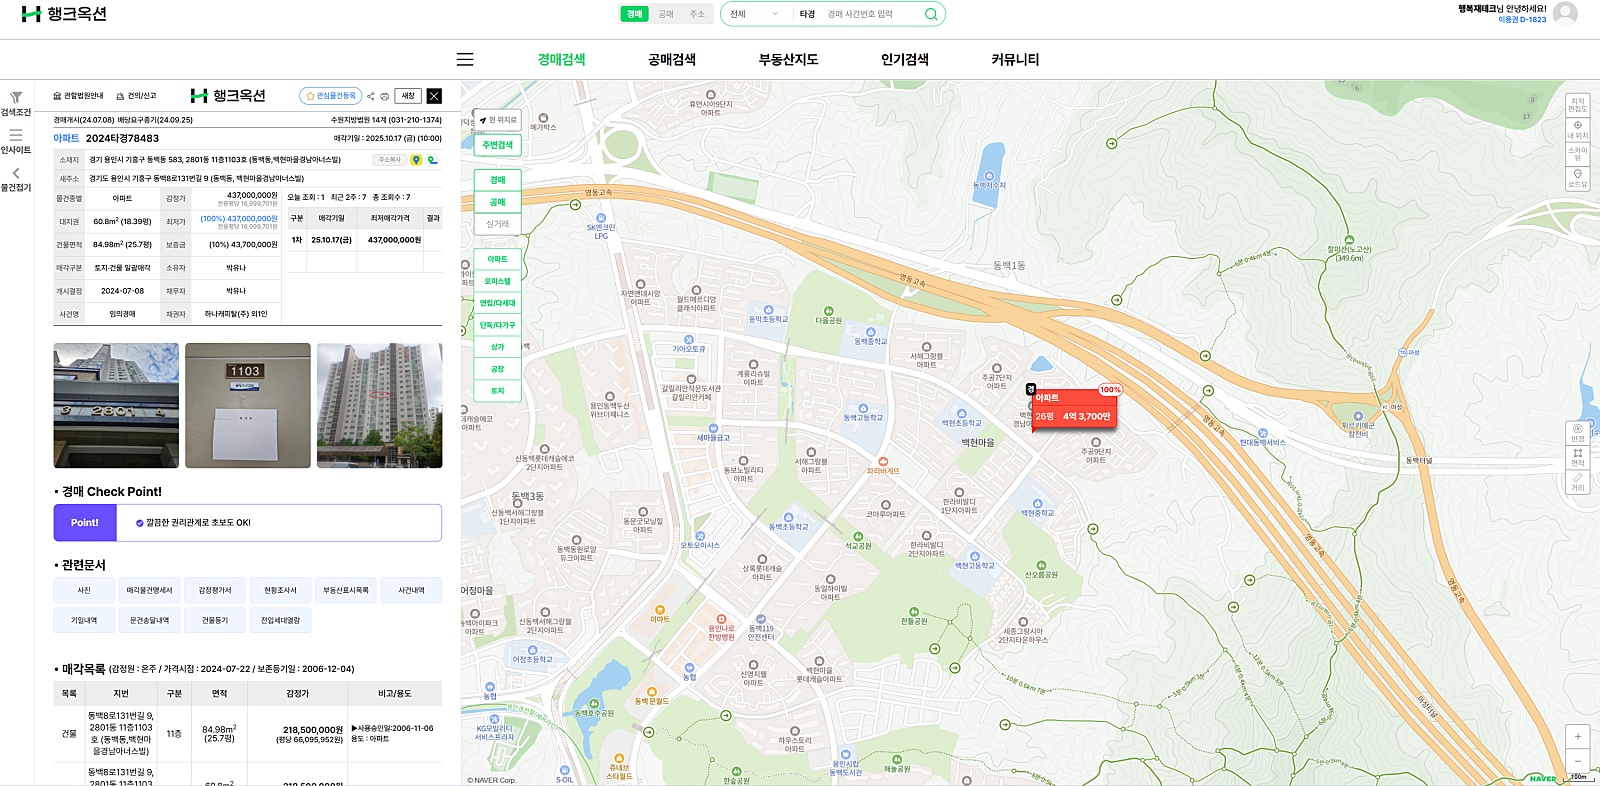Open the 로드뷰 street view control
The image size is (1600, 786).
click(x=1578, y=178)
